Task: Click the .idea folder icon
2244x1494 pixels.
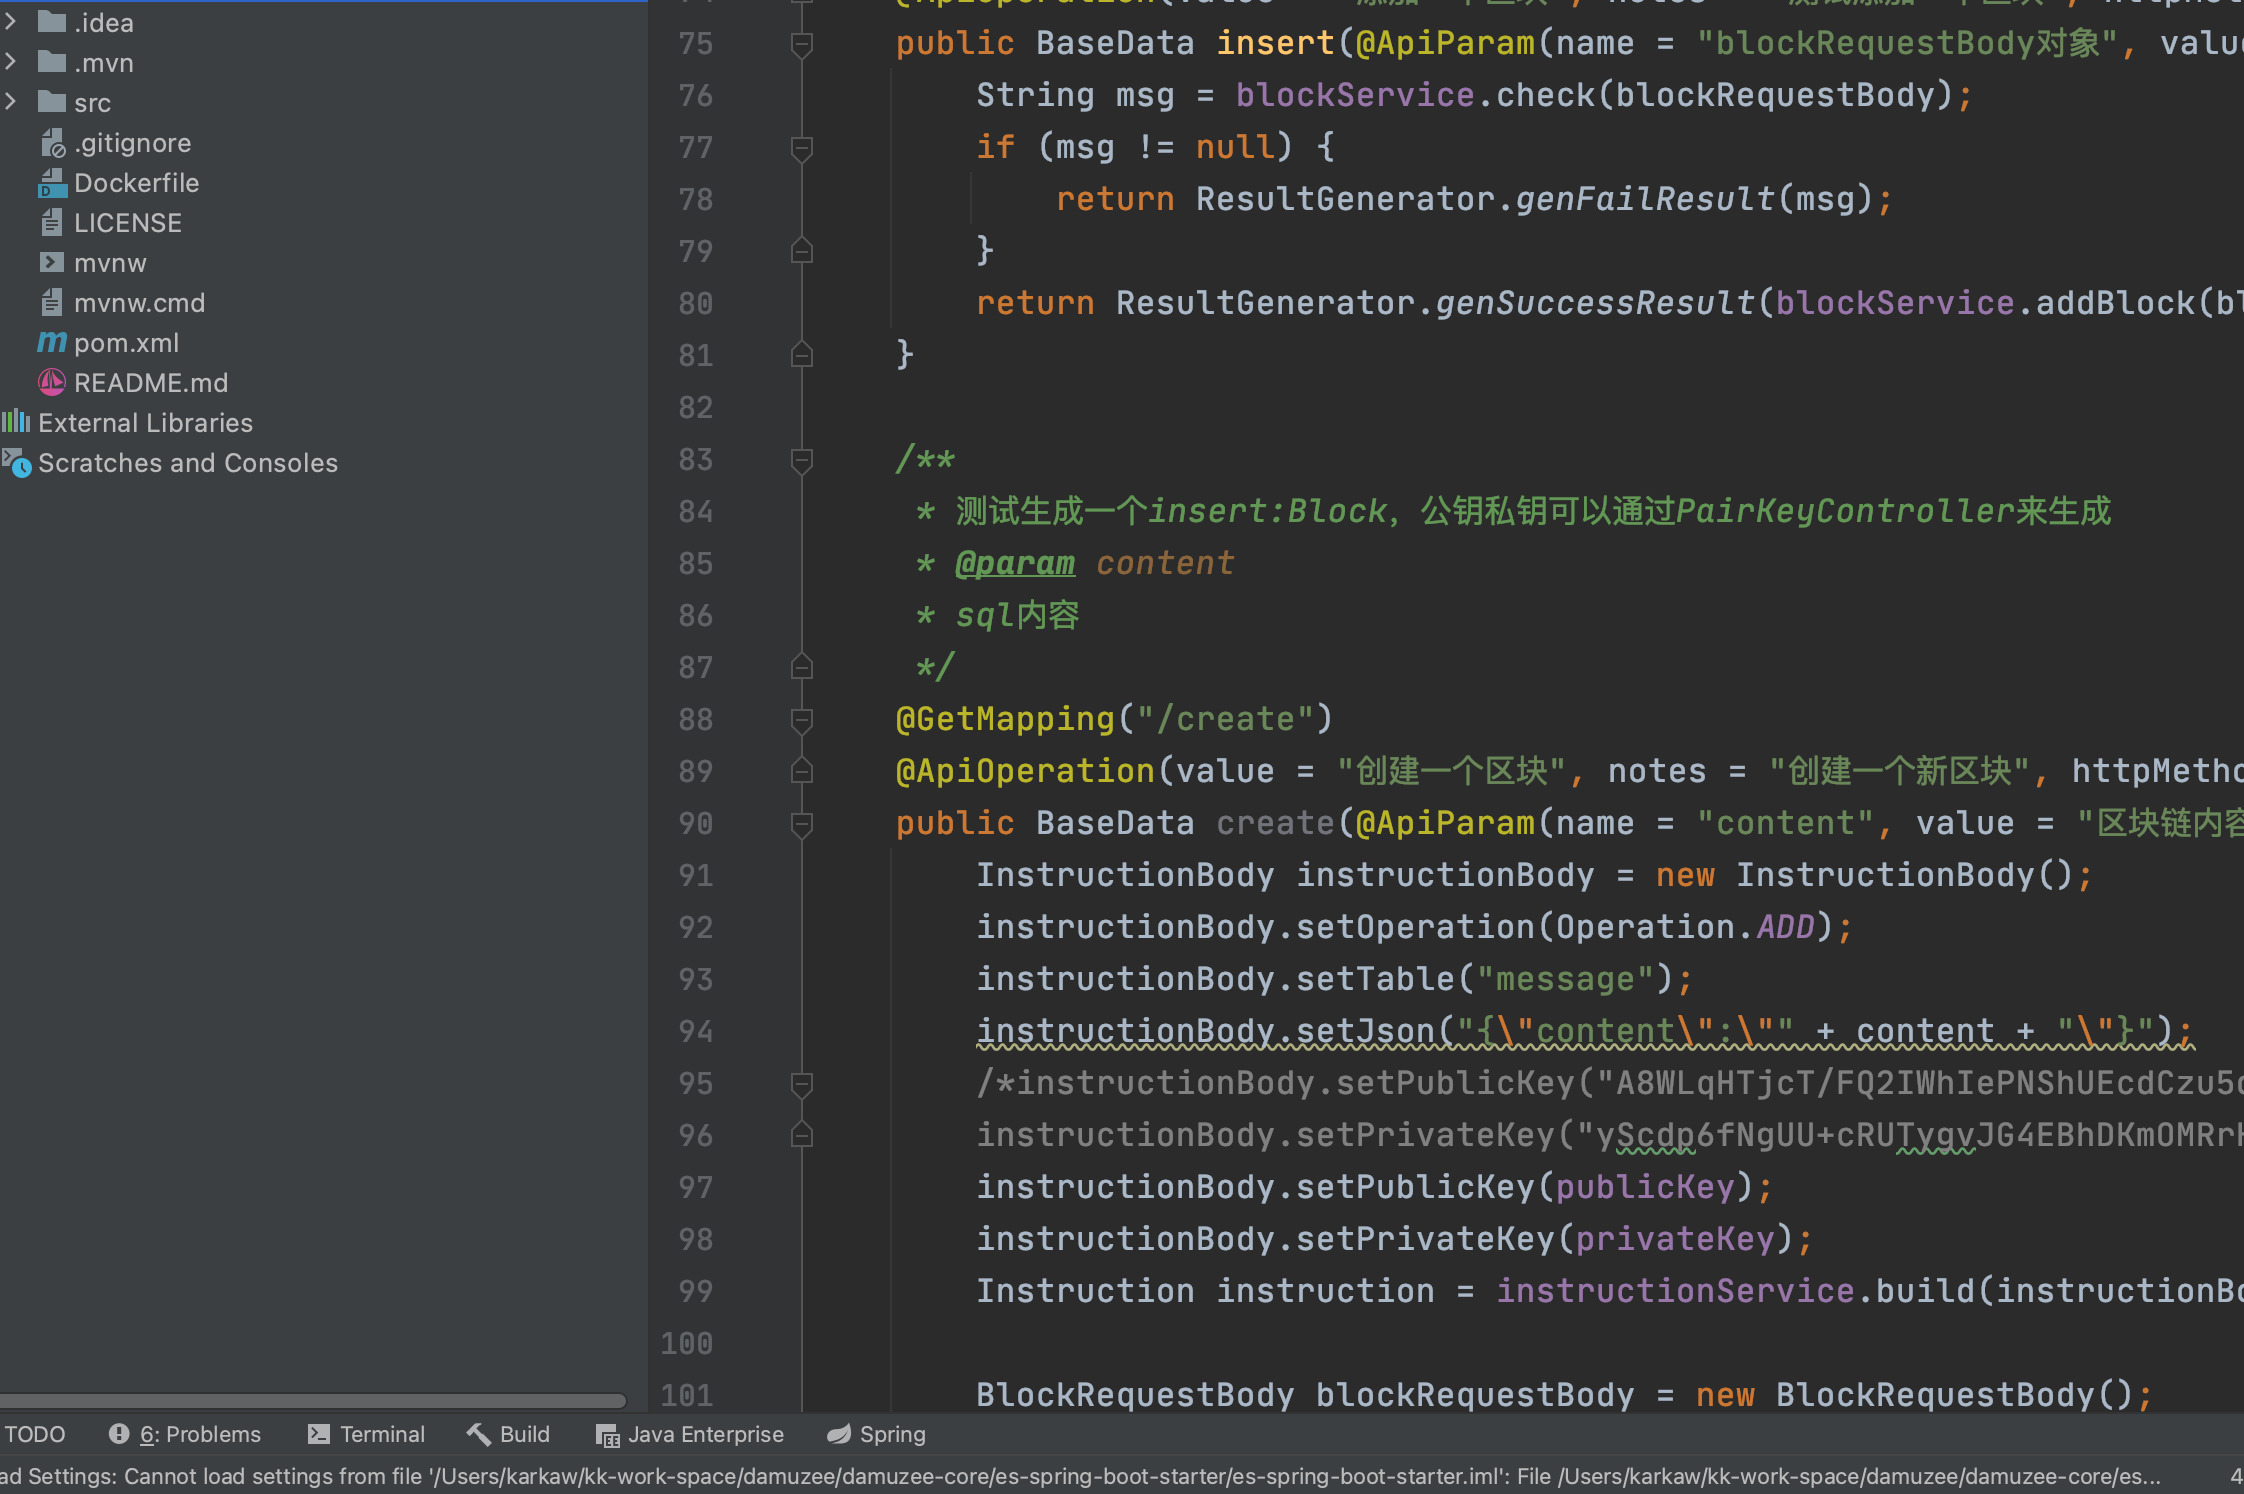Action: click(x=52, y=21)
